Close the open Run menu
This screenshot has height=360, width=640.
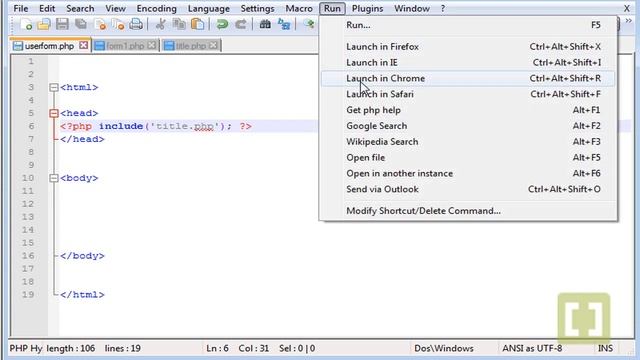click(332, 8)
